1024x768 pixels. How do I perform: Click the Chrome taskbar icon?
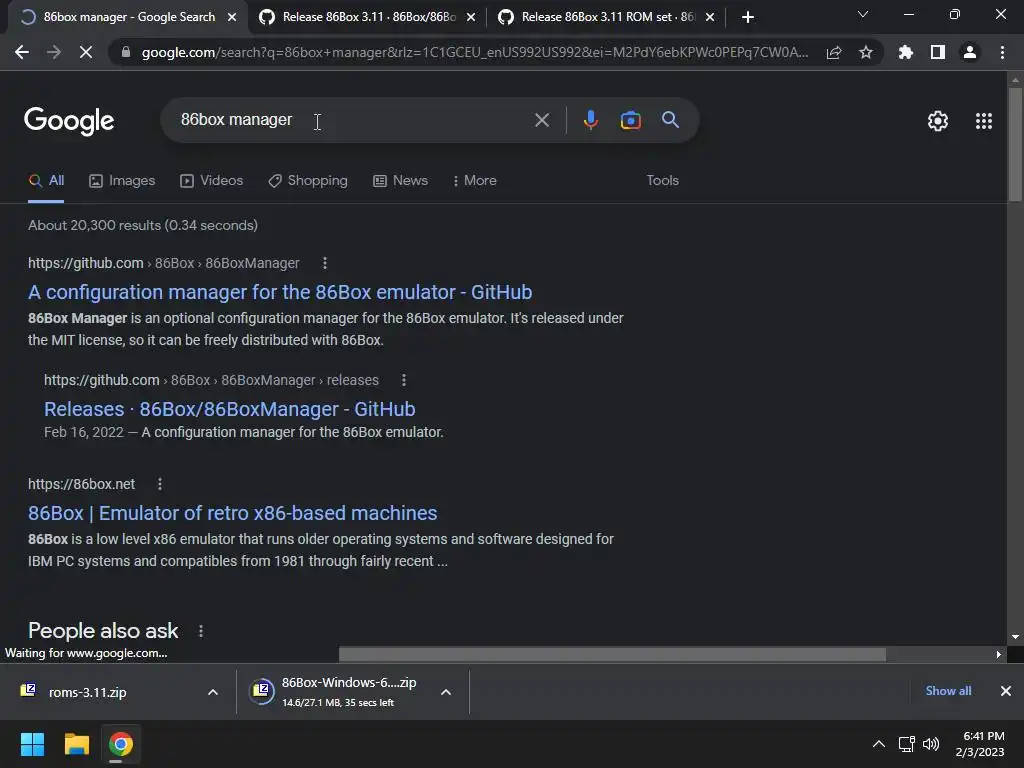click(120, 744)
